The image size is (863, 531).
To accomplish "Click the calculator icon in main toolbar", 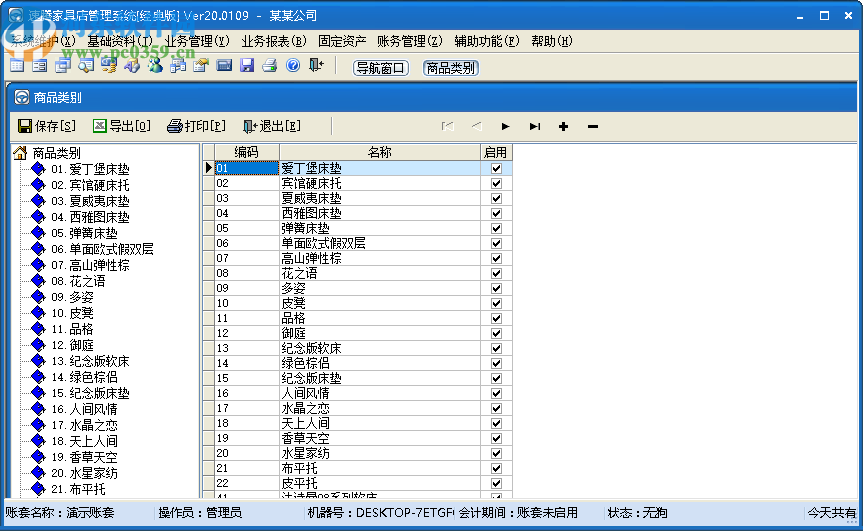I will click(224, 66).
